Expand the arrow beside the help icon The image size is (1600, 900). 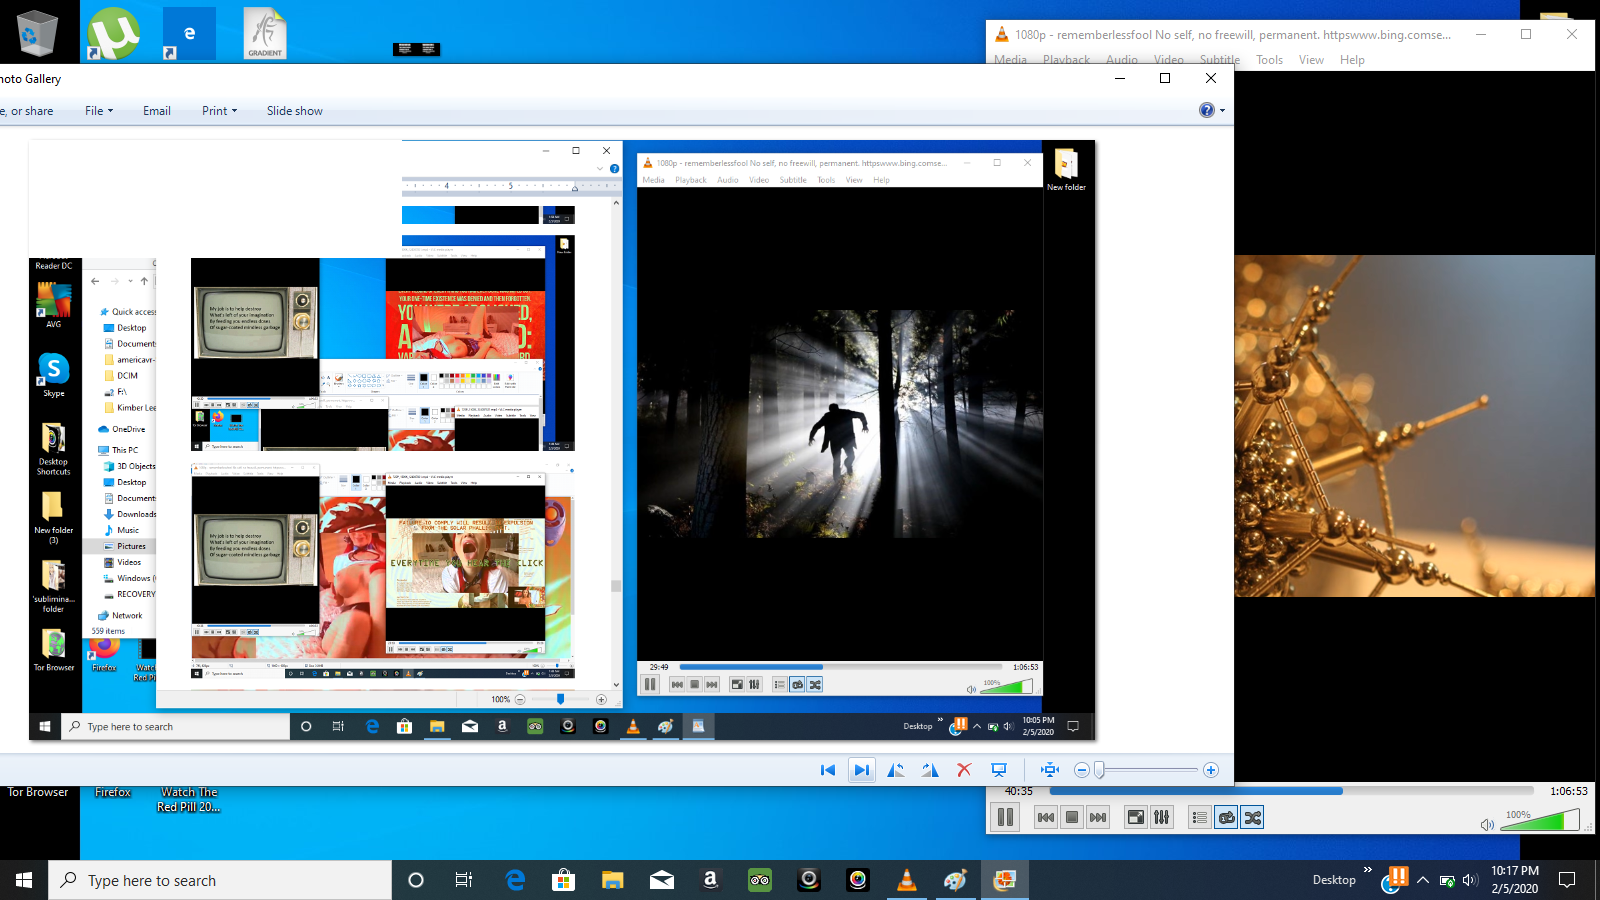pos(1222,111)
